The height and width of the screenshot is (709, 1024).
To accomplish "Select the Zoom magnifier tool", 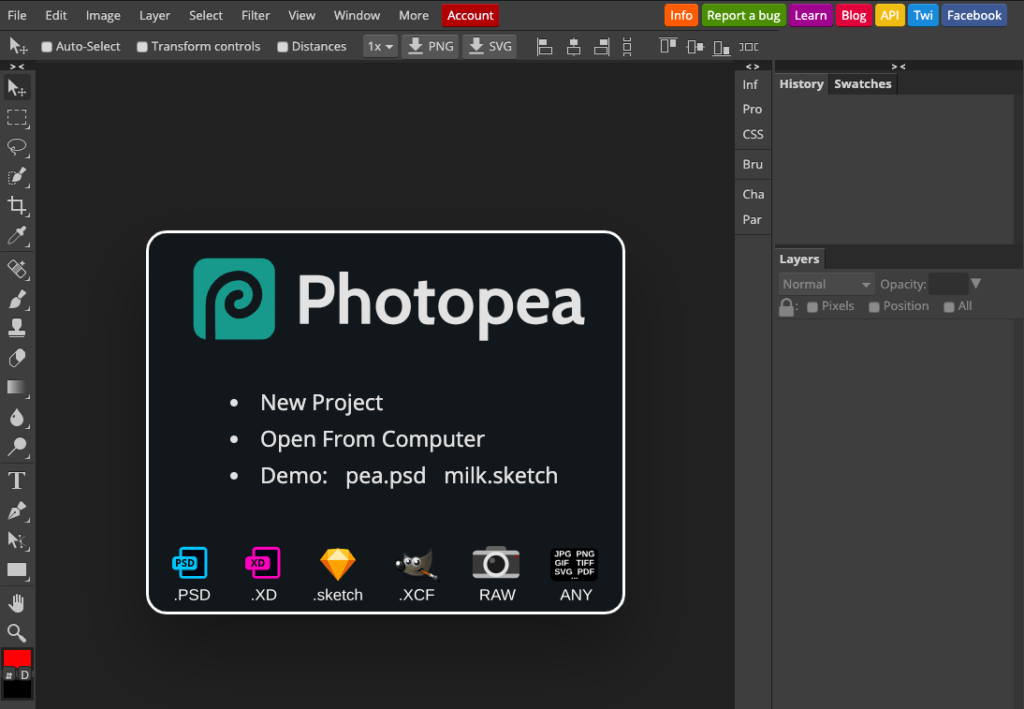I will [17, 633].
